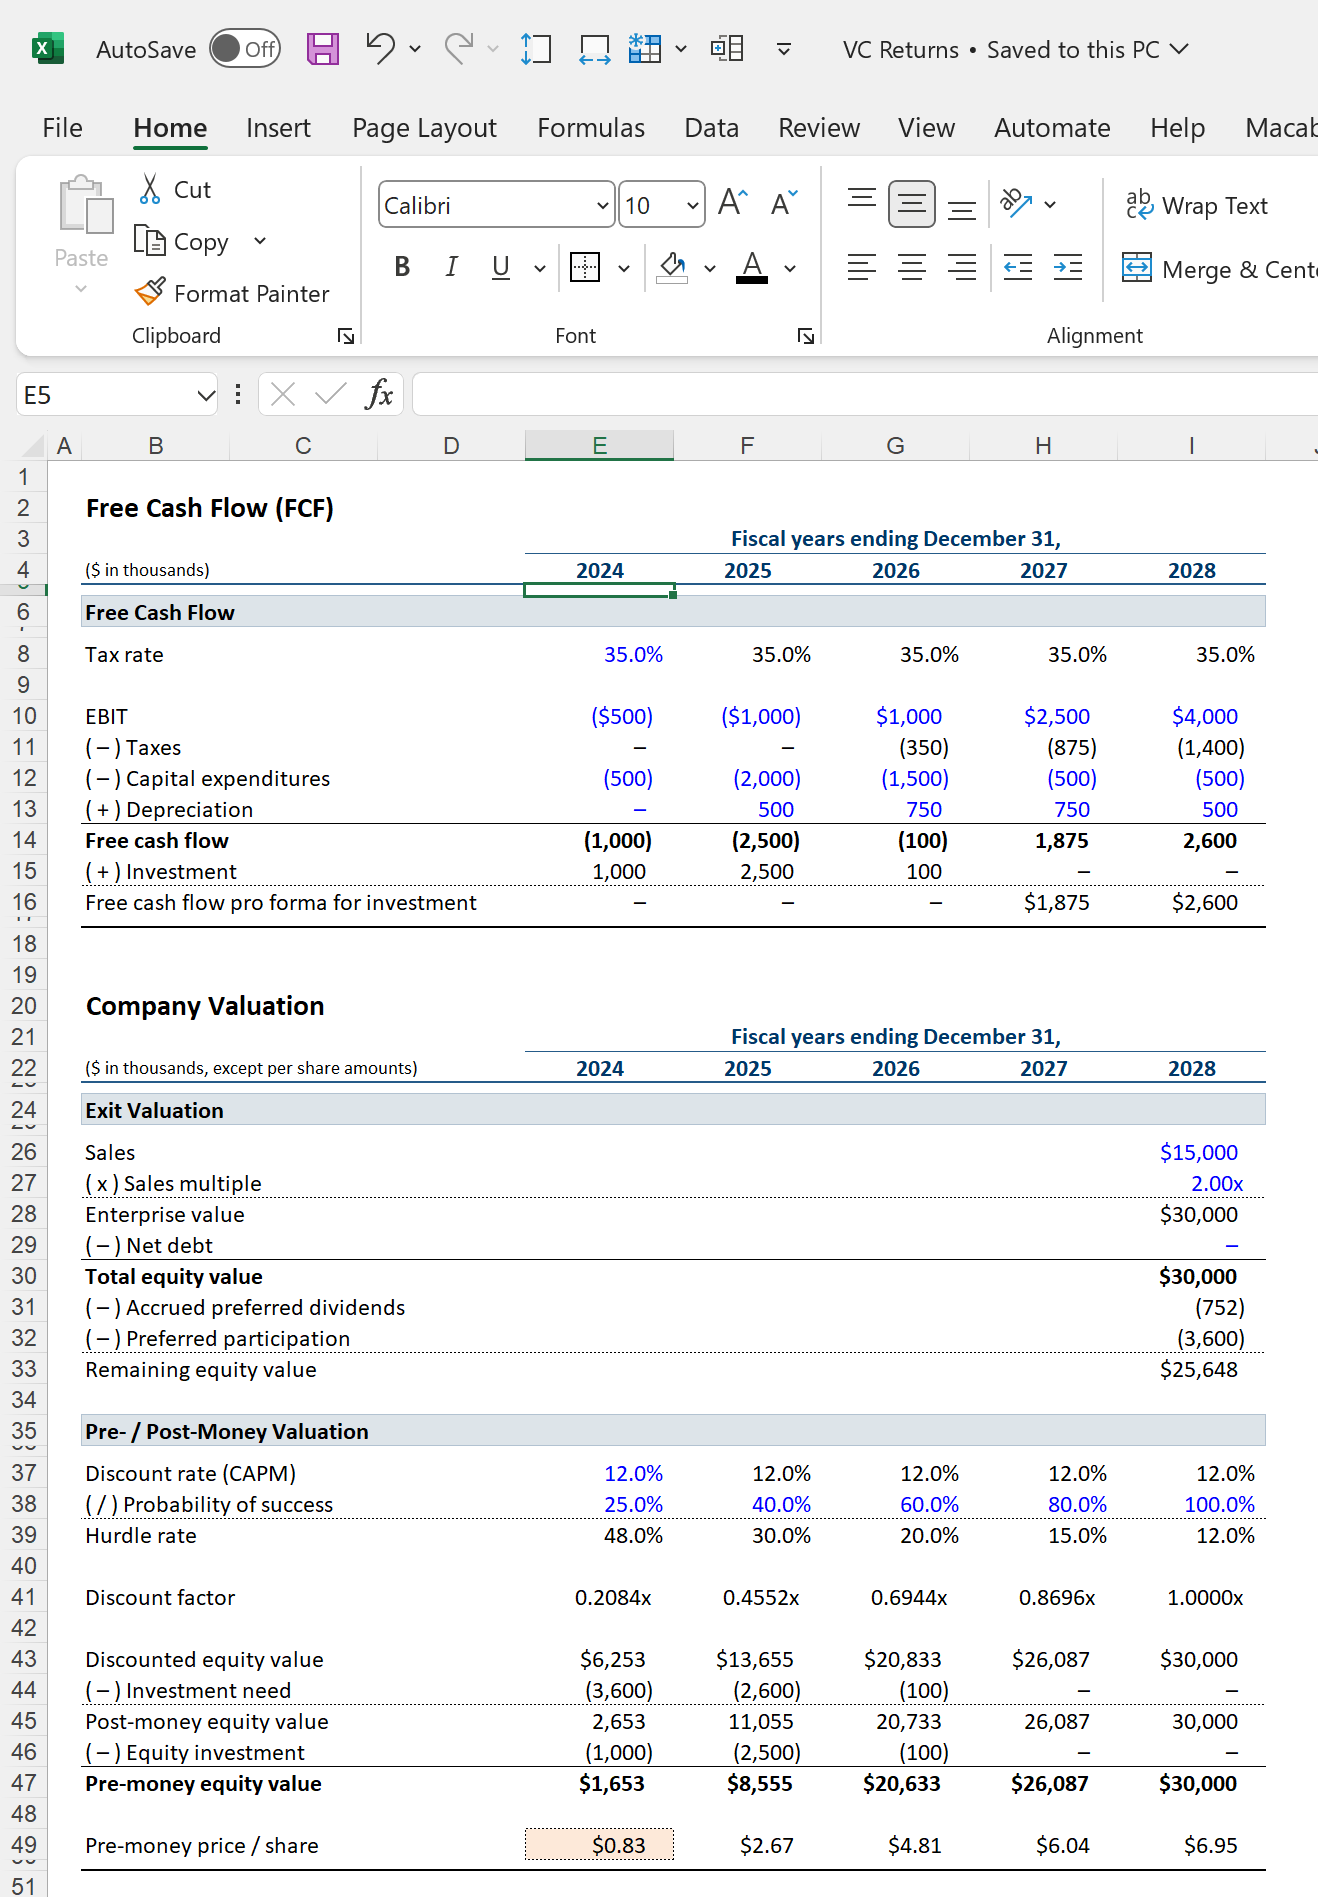Click the Cut scissors icon
This screenshot has height=1897, width=1318.
click(150, 189)
